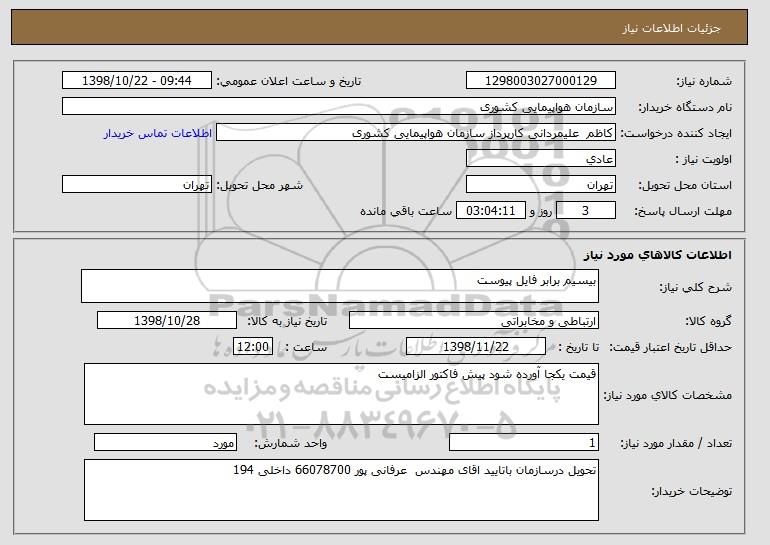Click the remaining time field 03:04:11
770x545 pixels.
tap(491, 211)
